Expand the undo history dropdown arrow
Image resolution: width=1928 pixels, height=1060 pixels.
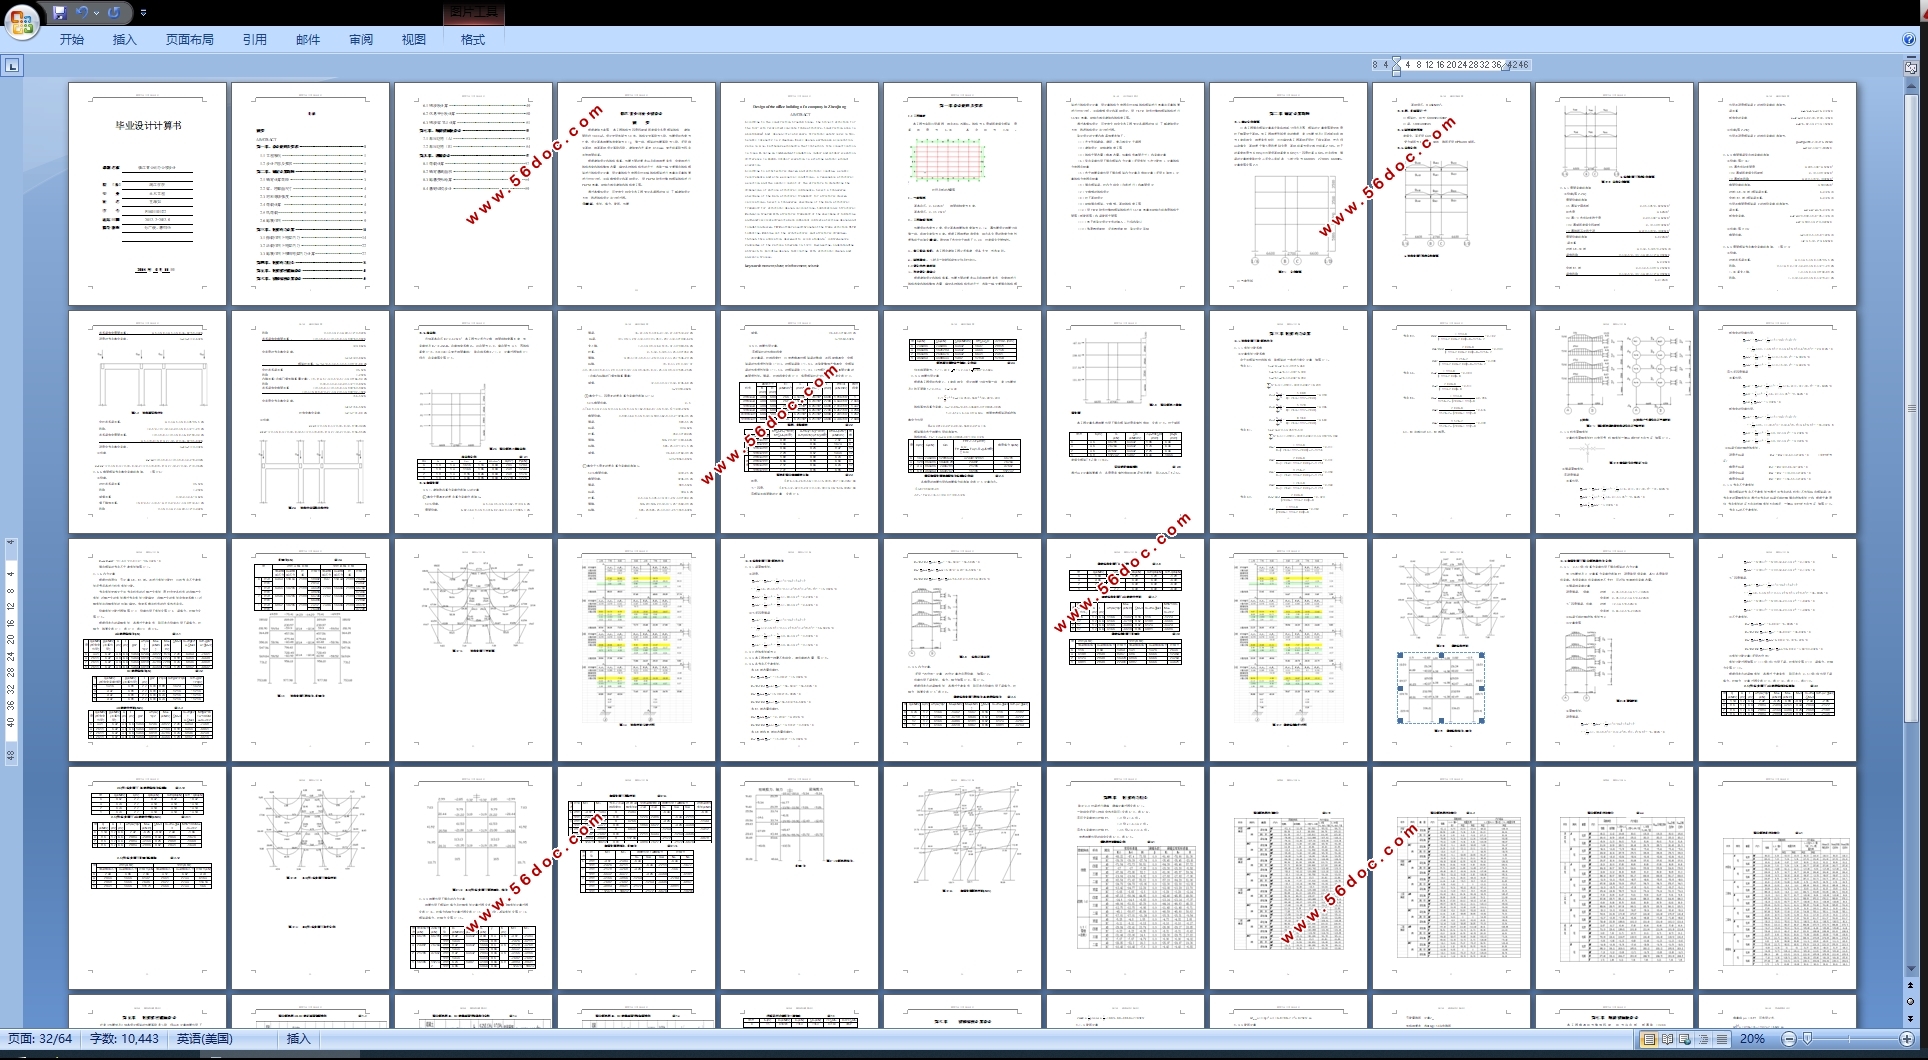pyautogui.click(x=96, y=13)
